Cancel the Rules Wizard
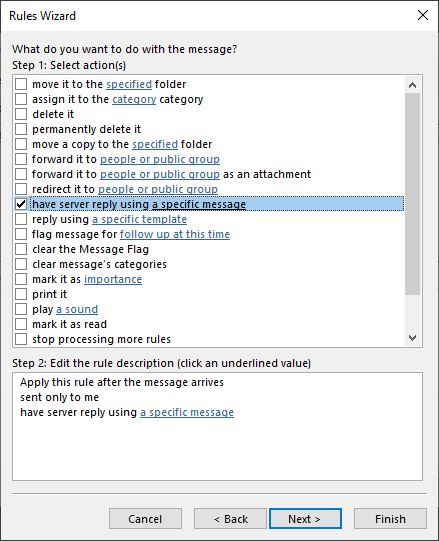 click(145, 519)
